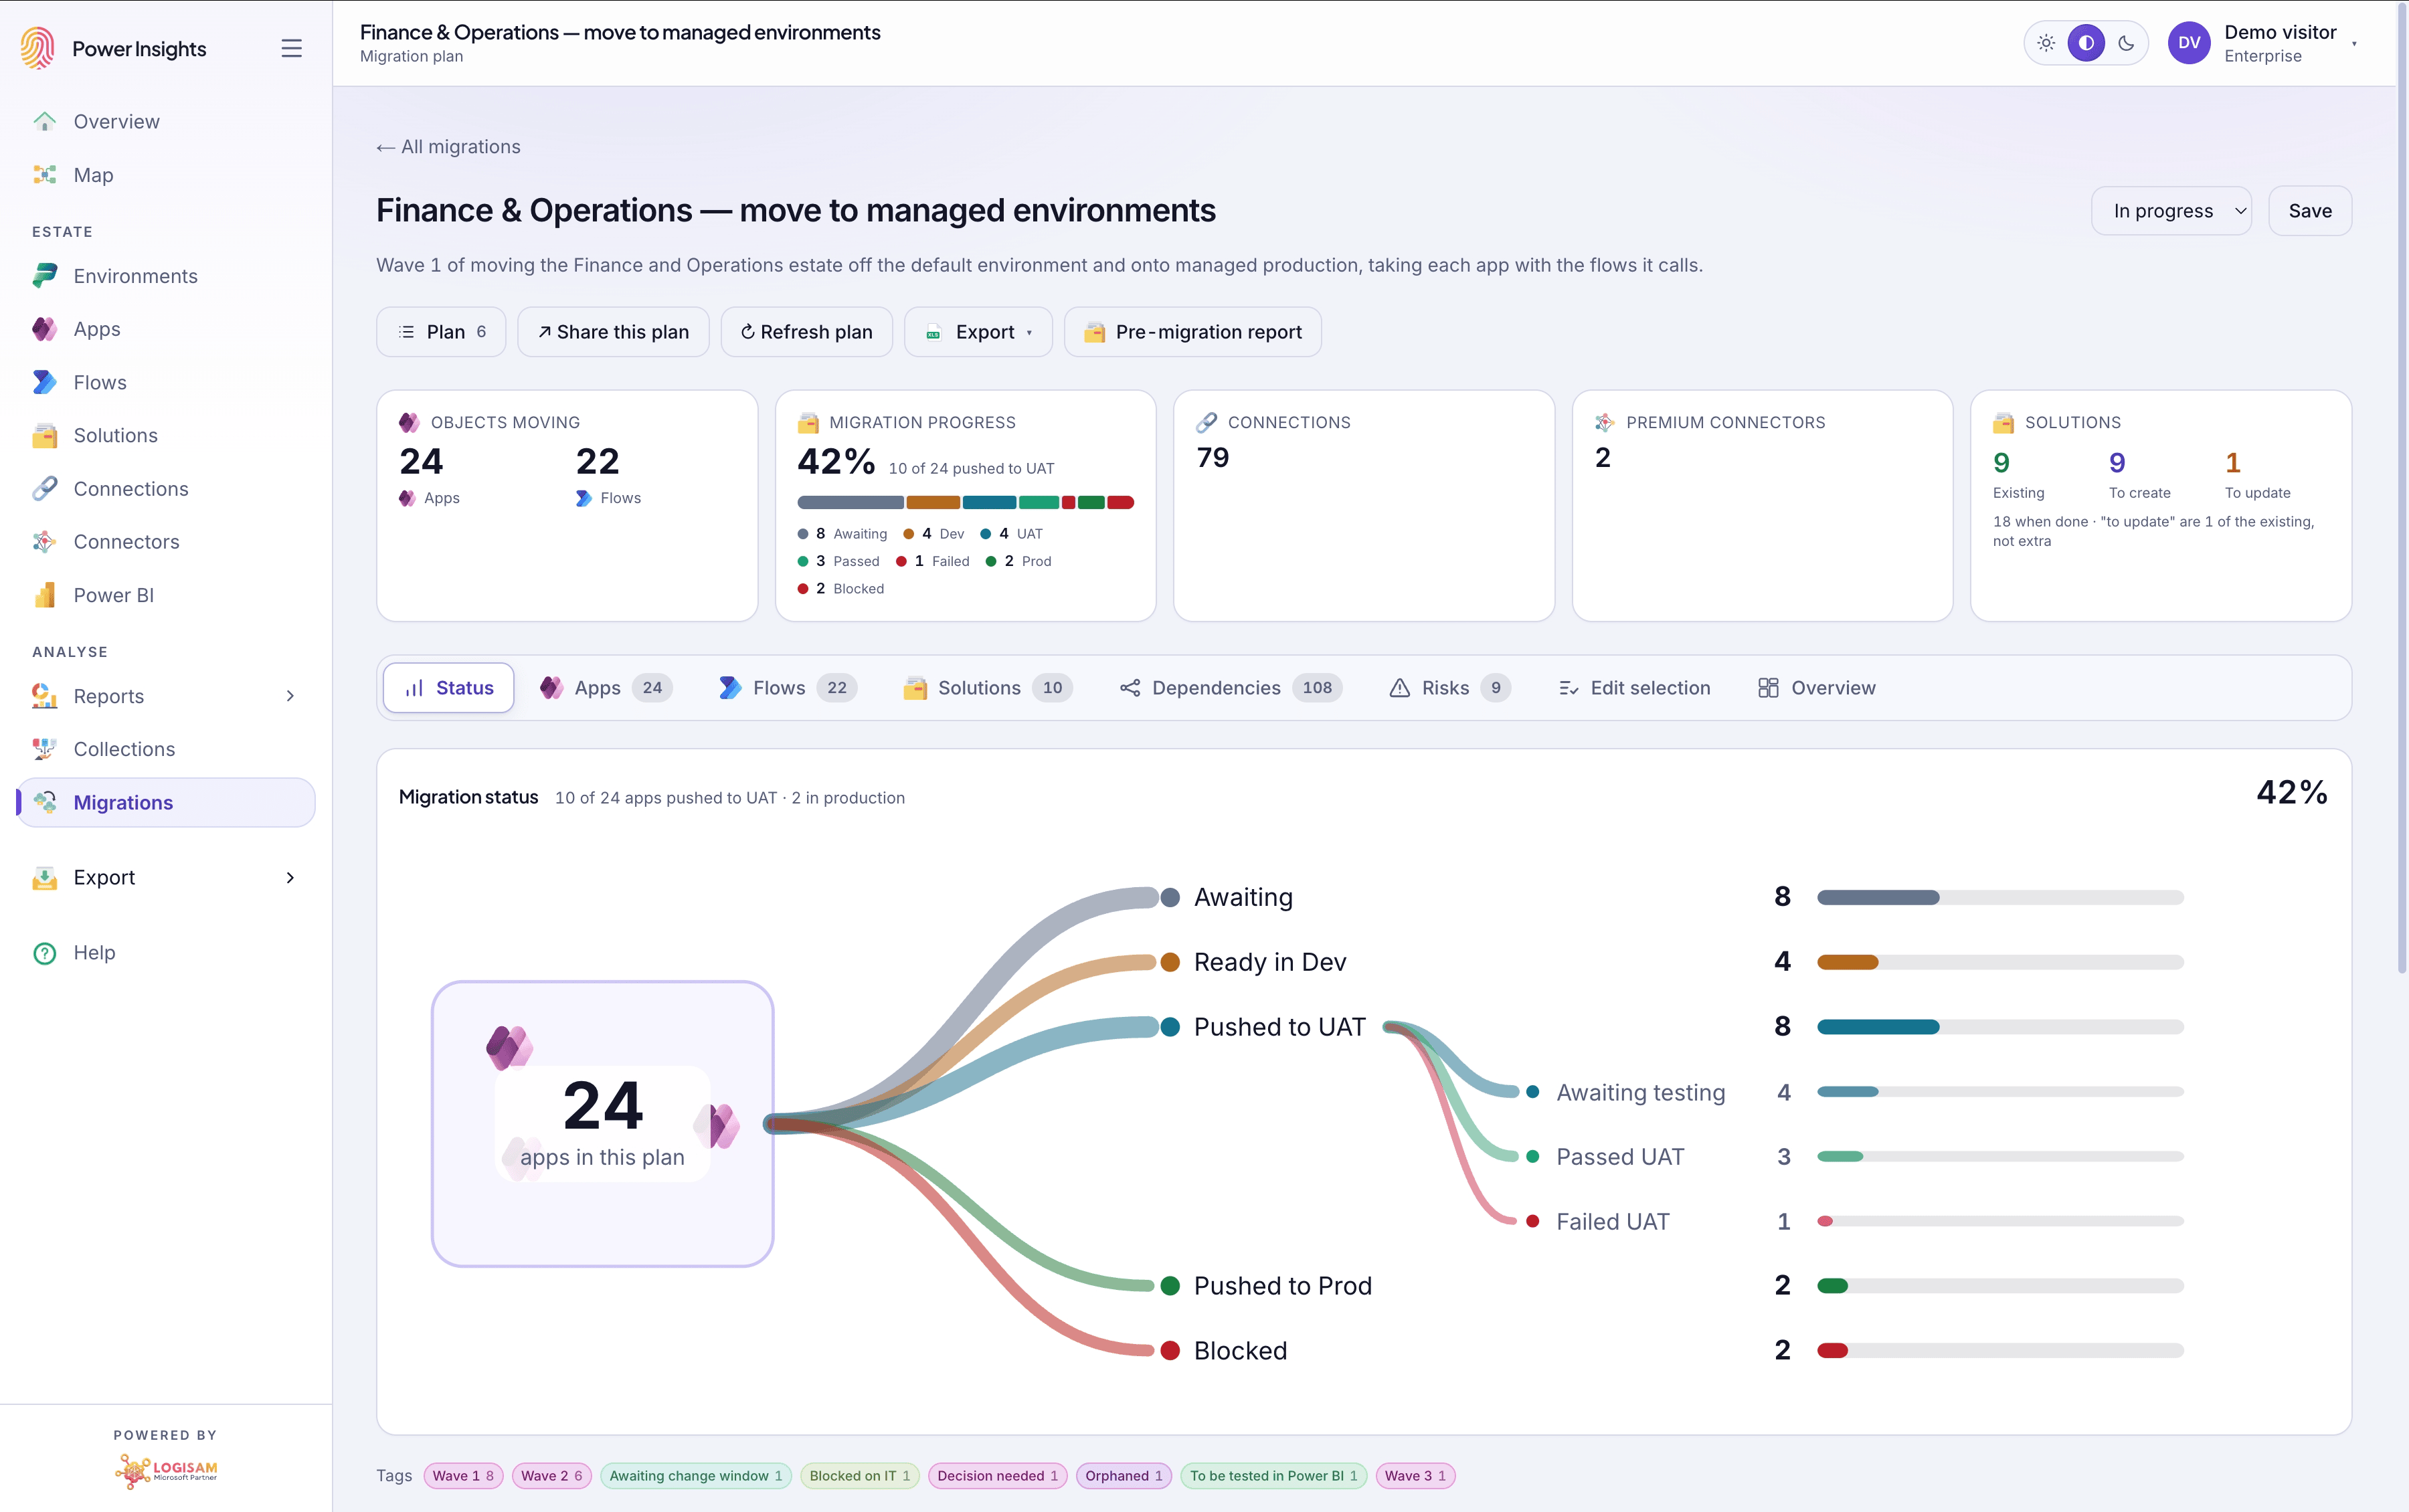The height and width of the screenshot is (1512, 2409).
Task: Open Demo visitor account menu arrow
Action: click(x=2354, y=44)
